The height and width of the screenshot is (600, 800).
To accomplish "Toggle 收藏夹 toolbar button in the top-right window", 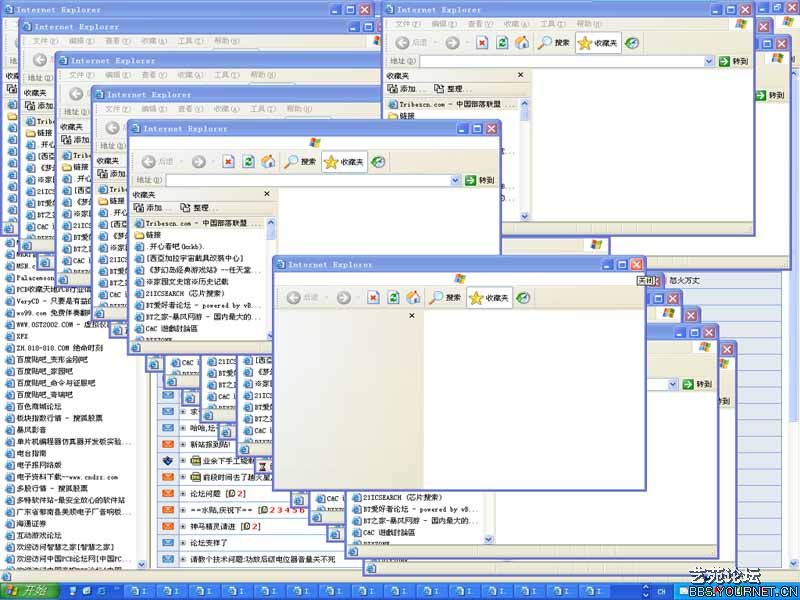I will (598, 43).
